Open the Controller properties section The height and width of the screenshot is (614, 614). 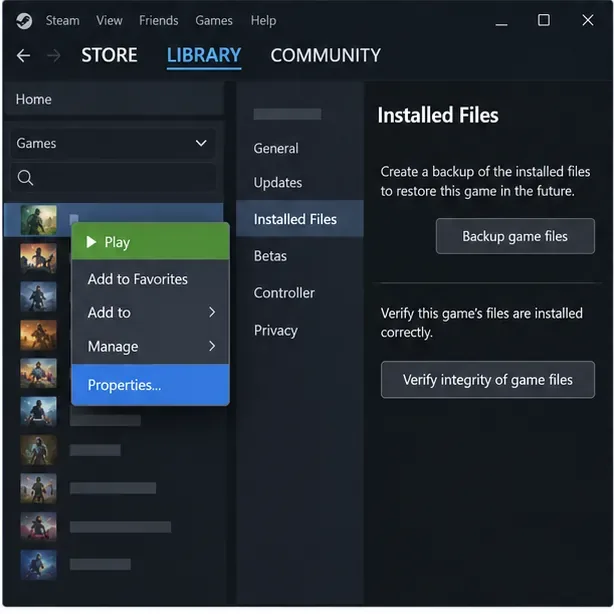point(284,293)
